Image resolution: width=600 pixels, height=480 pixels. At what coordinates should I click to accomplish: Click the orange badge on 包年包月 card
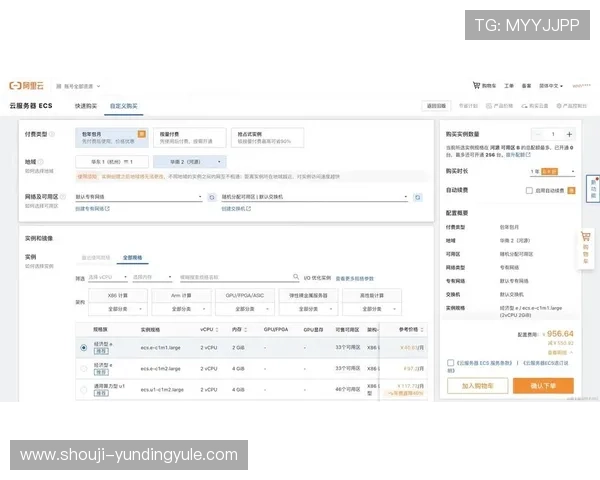(142, 134)
